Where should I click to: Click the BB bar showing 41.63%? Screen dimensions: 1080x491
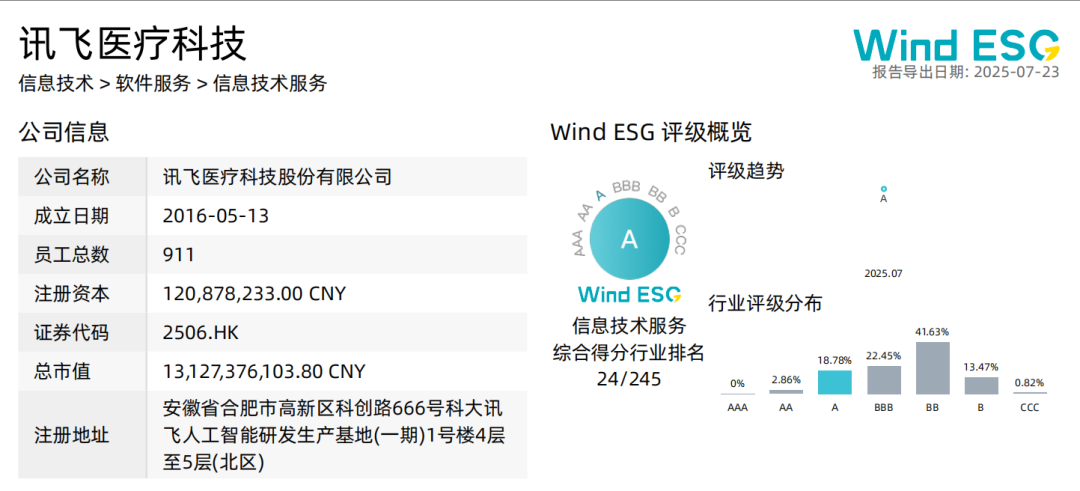[933, 368]
